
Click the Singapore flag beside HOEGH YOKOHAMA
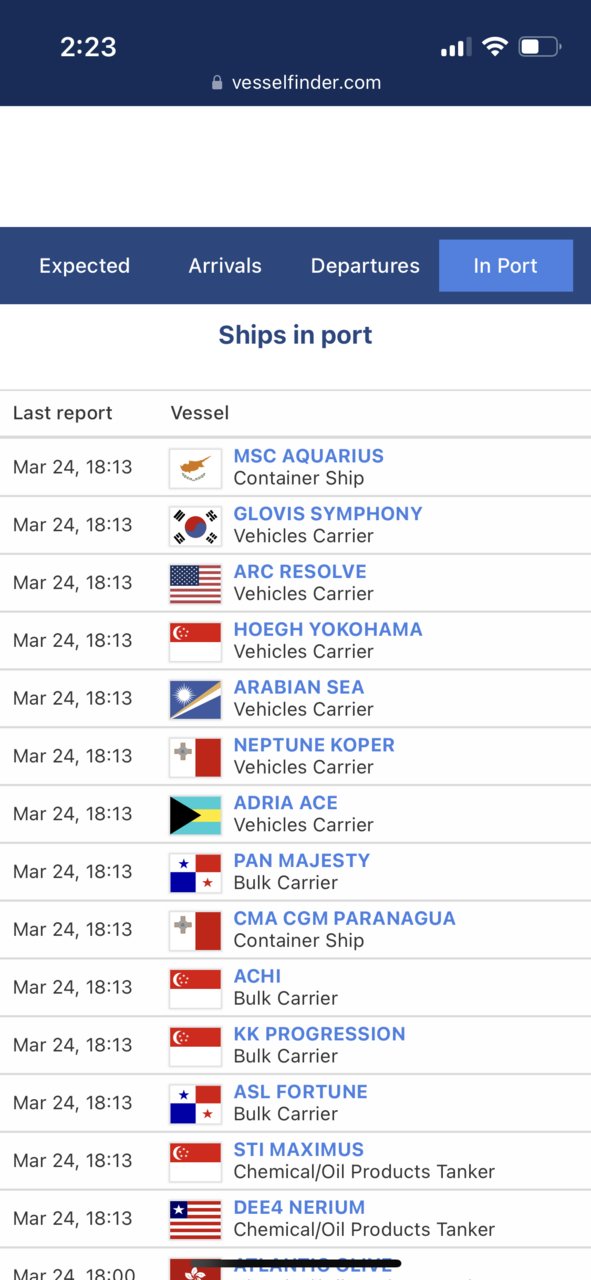(195, 642)
